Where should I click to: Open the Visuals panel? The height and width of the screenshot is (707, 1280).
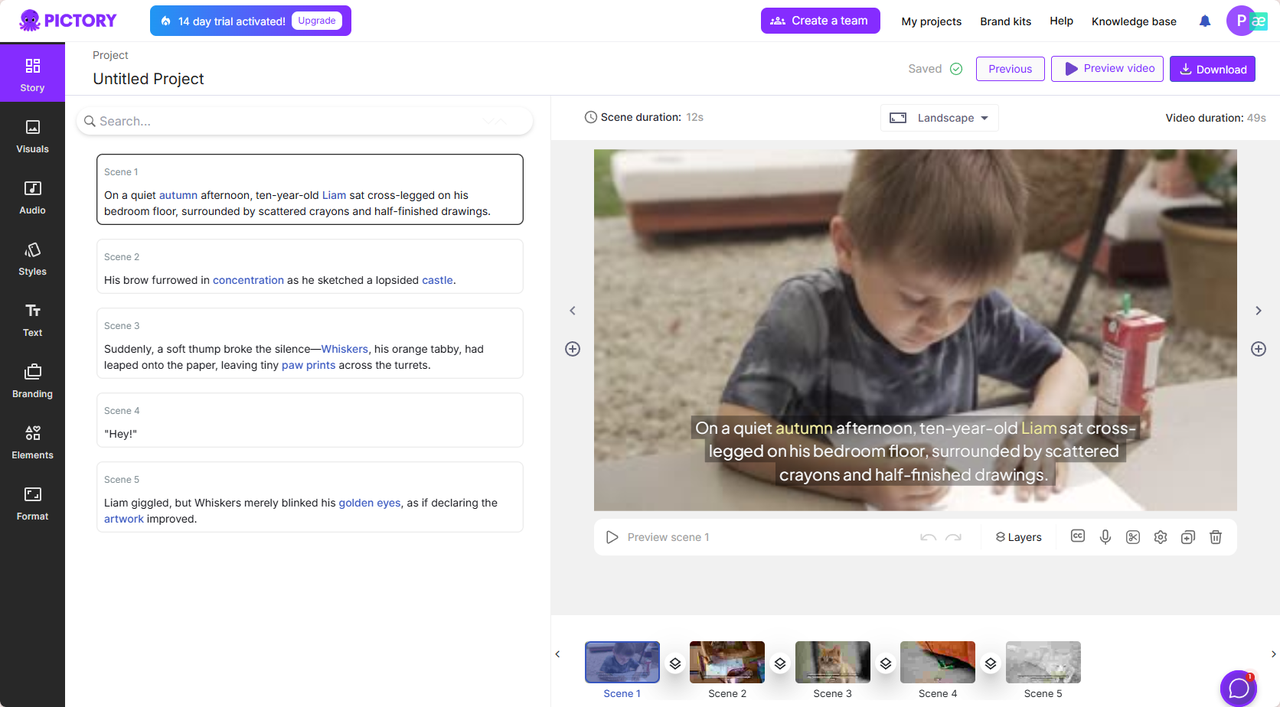point(32,136)
